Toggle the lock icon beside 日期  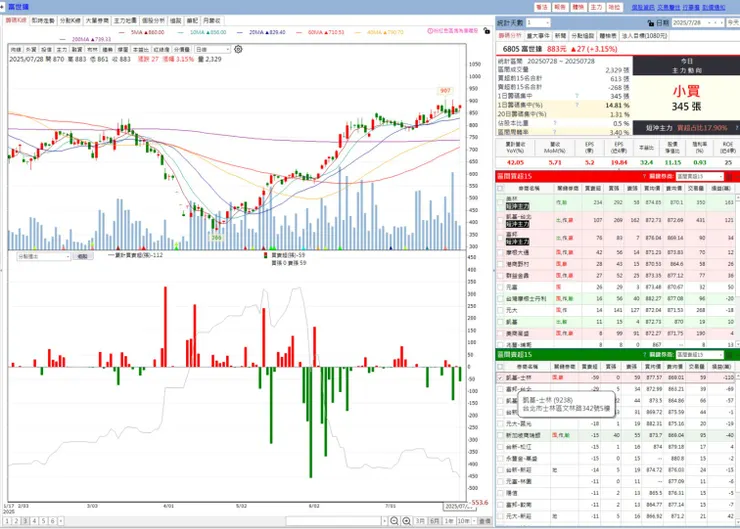pos(651,23)
